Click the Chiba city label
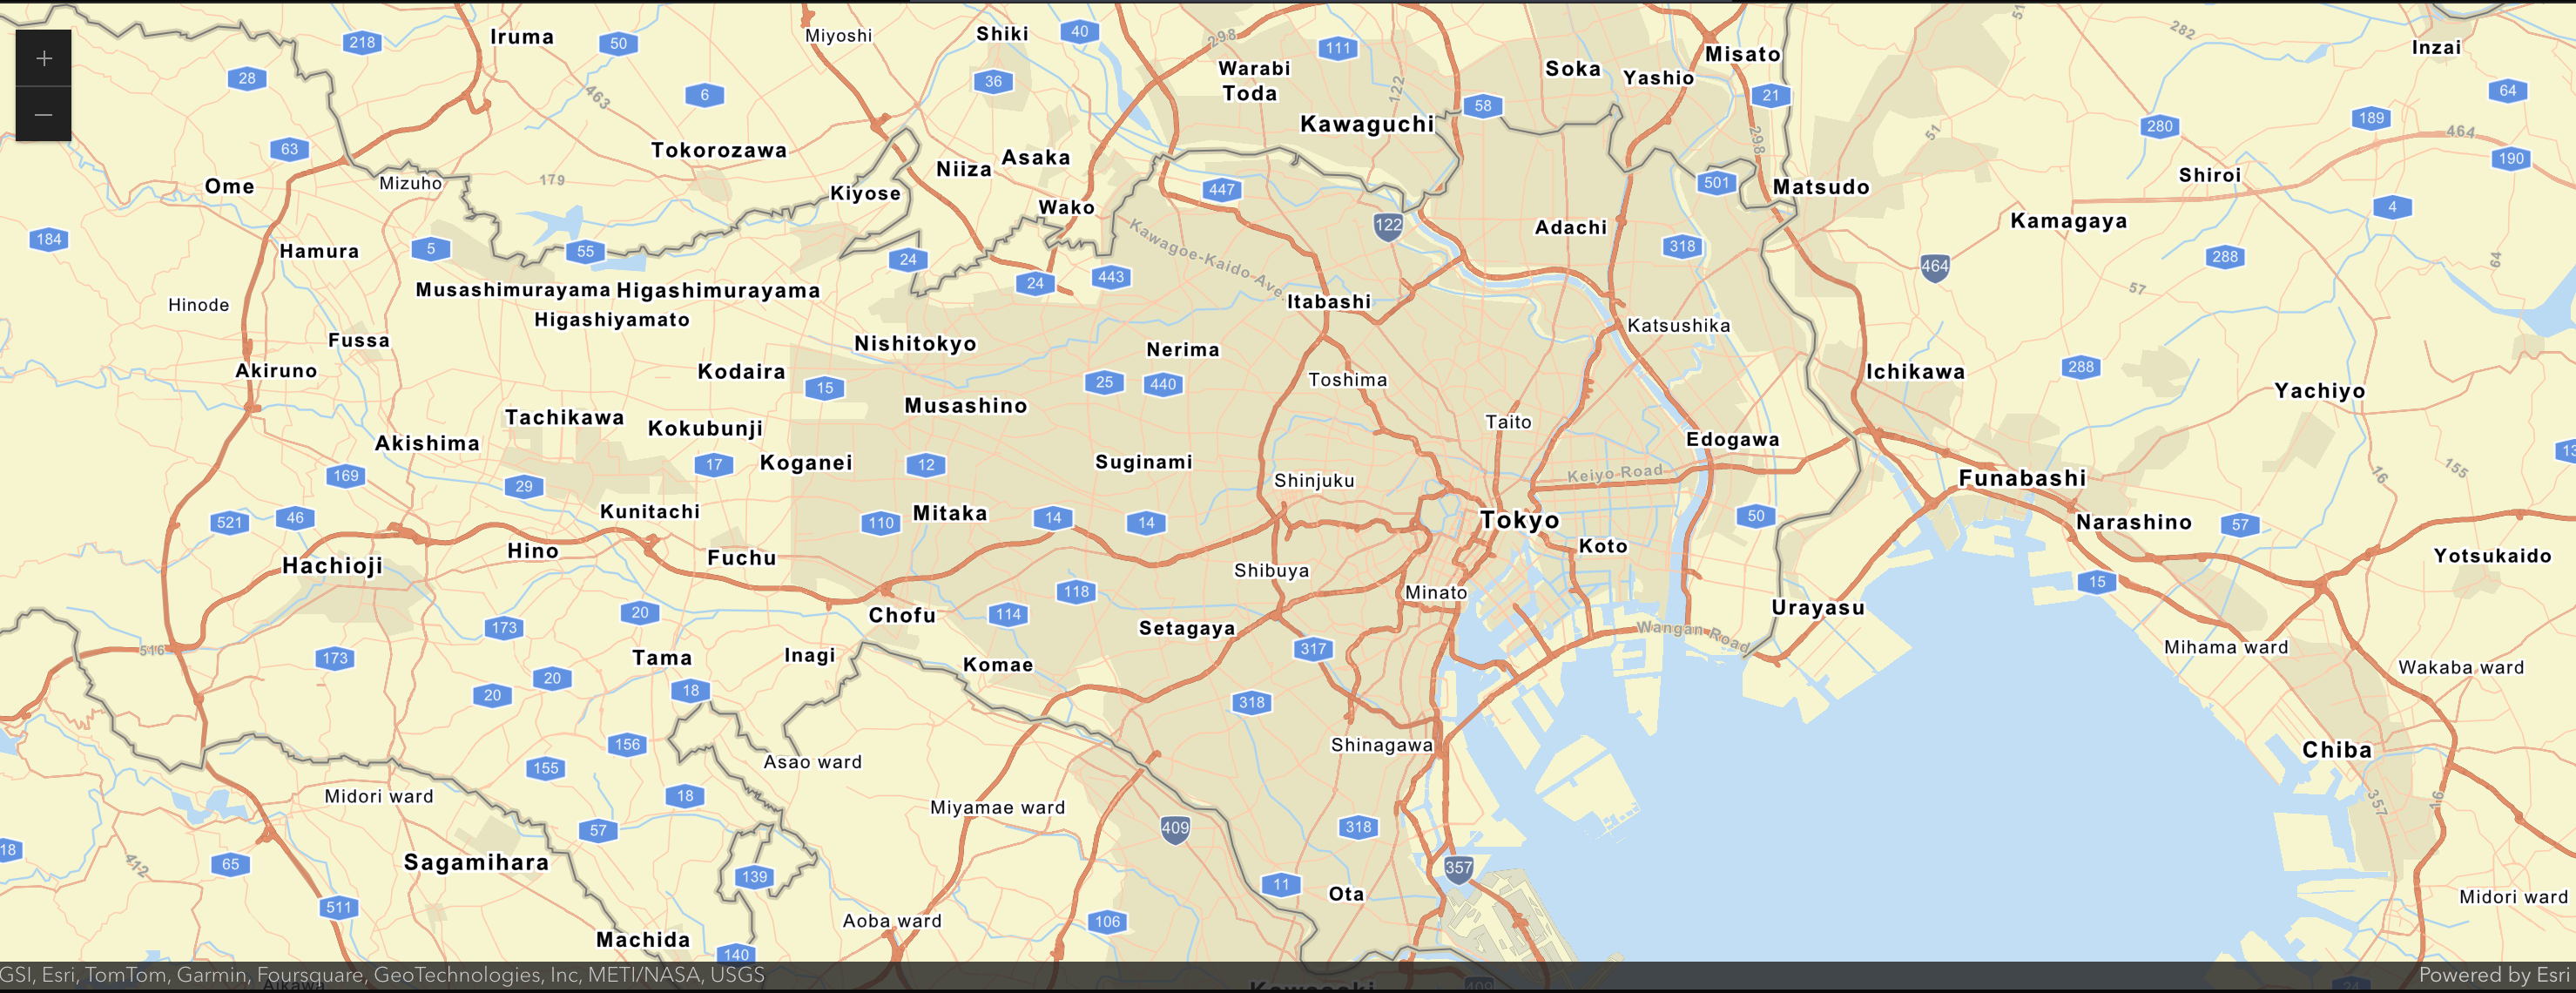The height and width of the screenshot is (993, 2576). 2339,749
